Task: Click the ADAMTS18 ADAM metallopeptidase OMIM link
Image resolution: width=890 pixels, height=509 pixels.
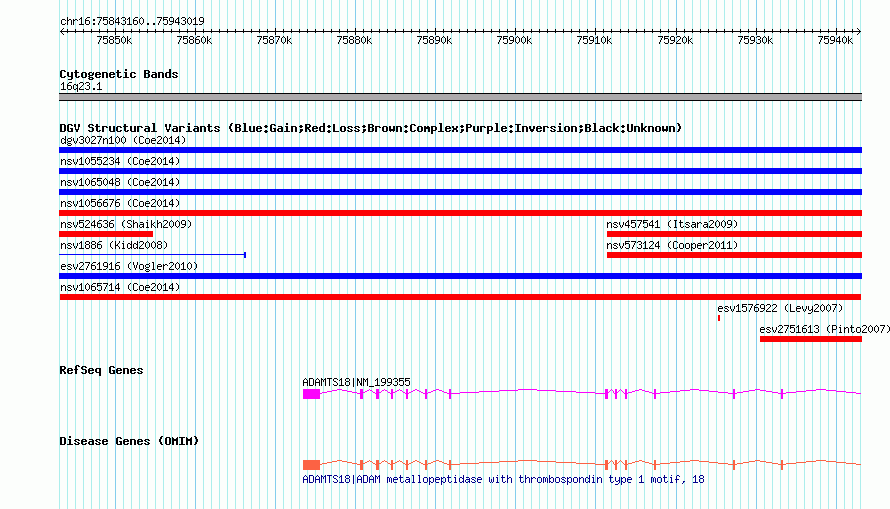Action: coord(503,479)
